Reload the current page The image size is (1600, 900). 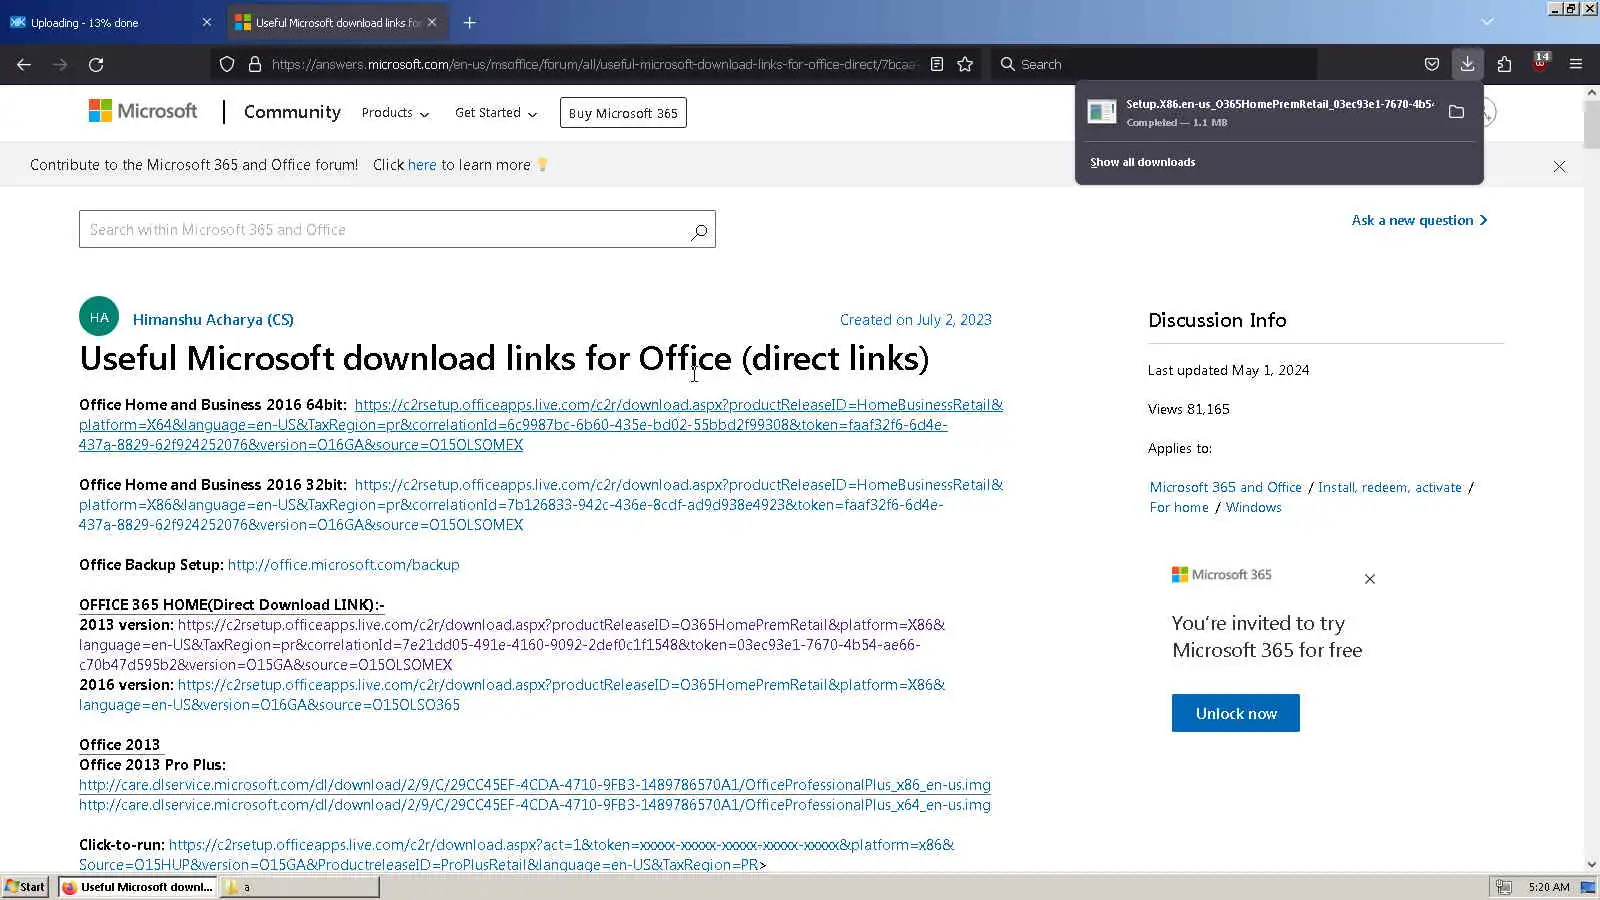[x=96, y=64]
